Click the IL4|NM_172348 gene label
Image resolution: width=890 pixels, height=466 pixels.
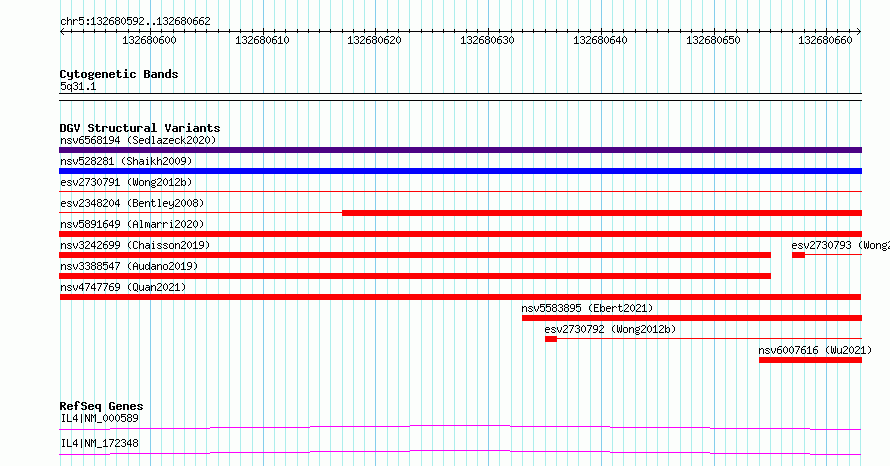click(x=99, y=443)
